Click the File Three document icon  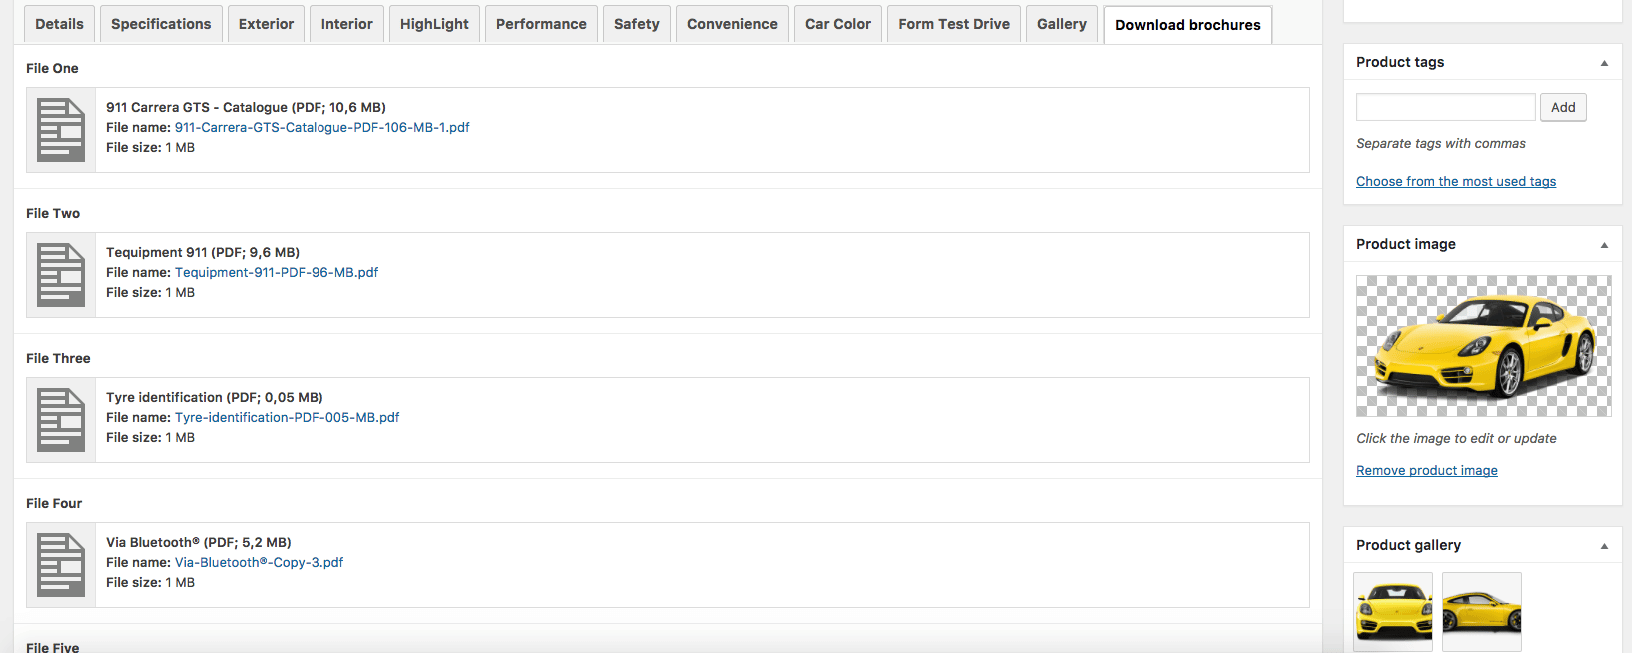(61, 420)
